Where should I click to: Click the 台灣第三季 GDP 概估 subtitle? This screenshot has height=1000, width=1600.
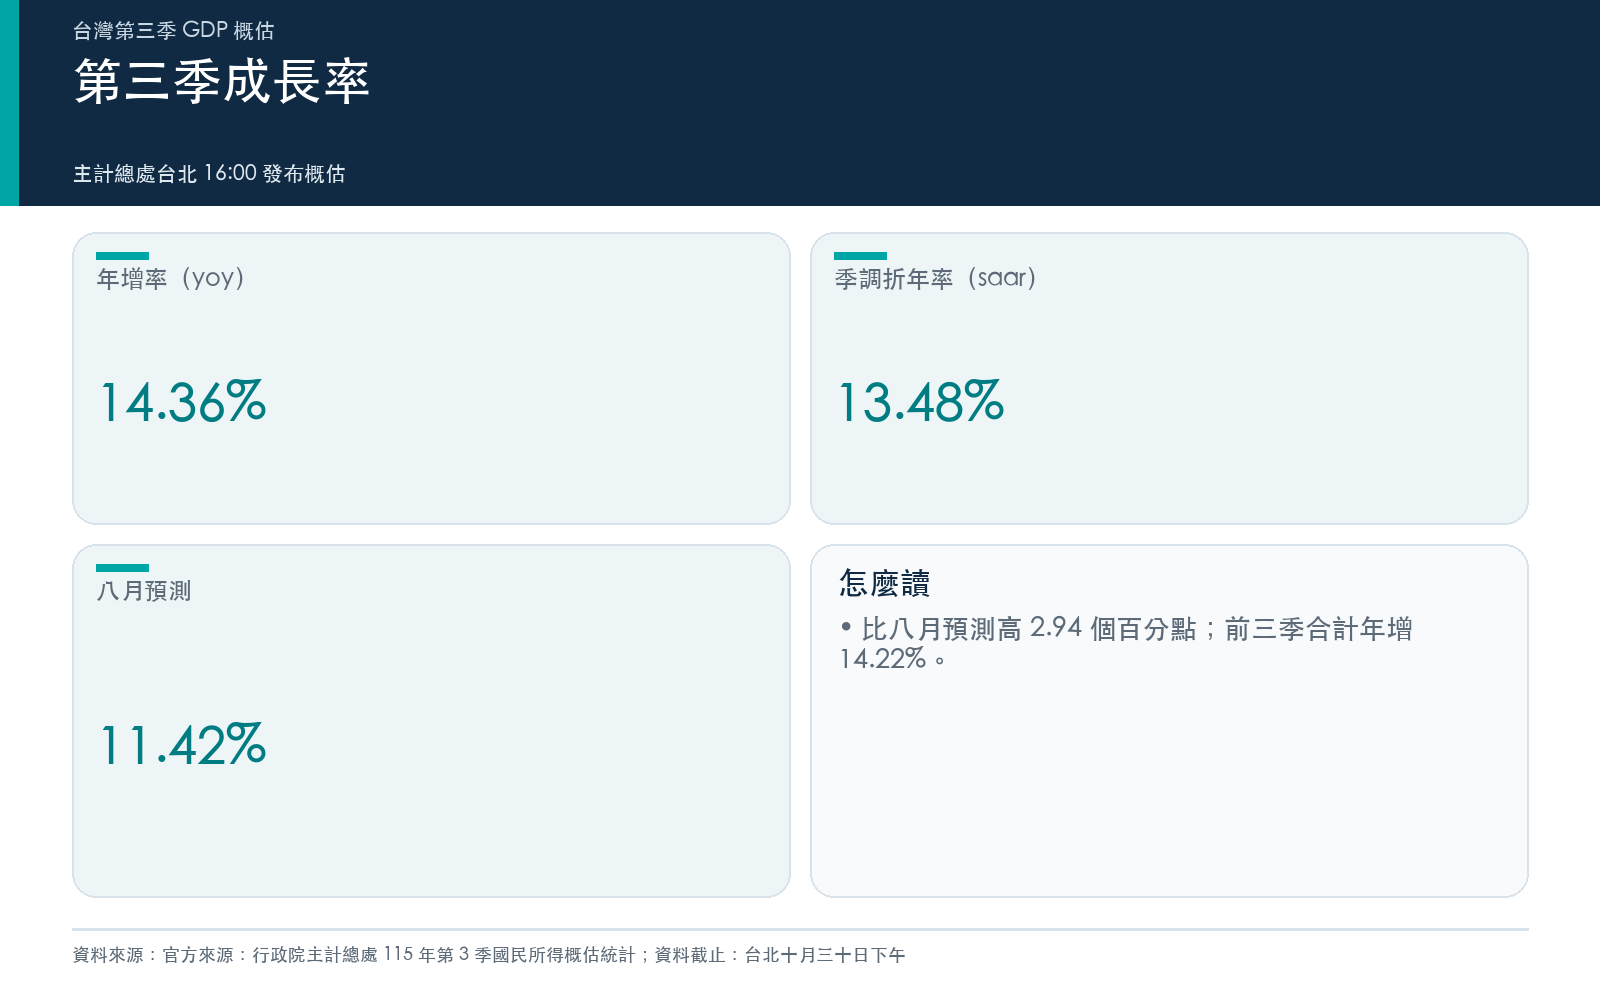tap(173, 31)
